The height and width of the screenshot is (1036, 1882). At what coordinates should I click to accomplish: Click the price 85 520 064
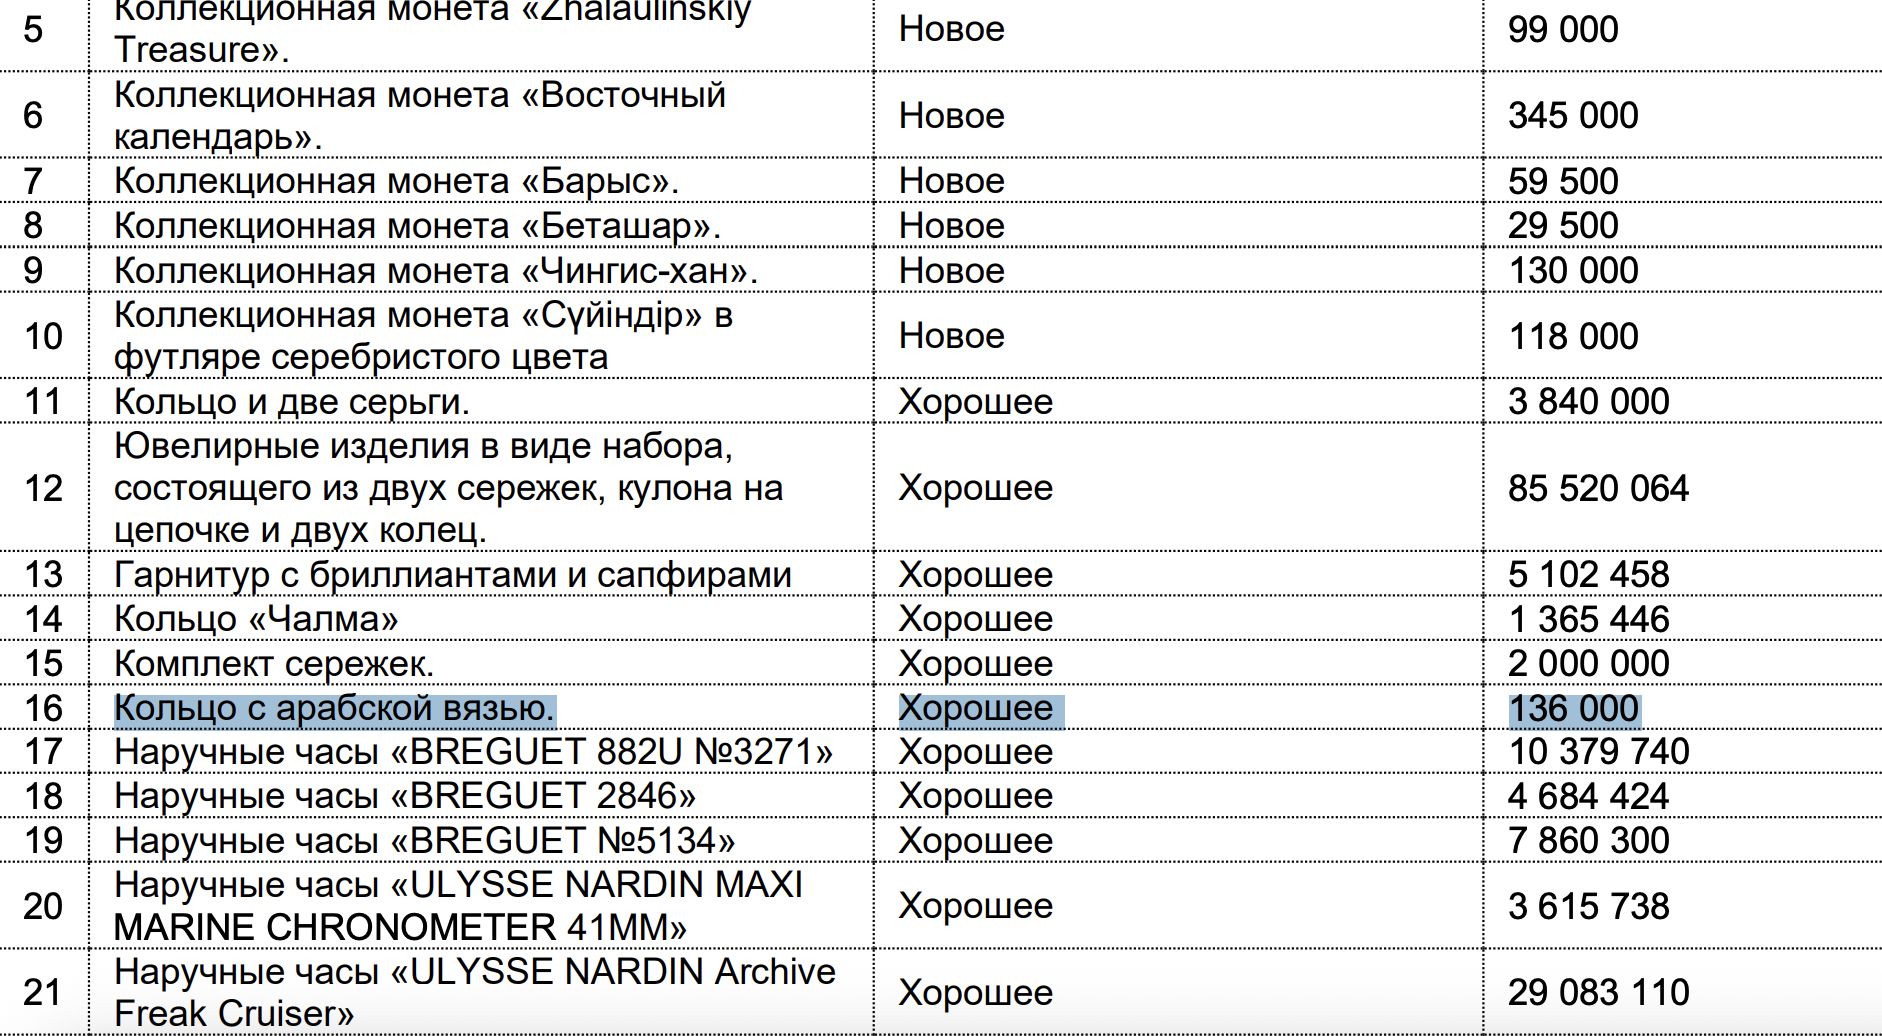coord(1597,488)
